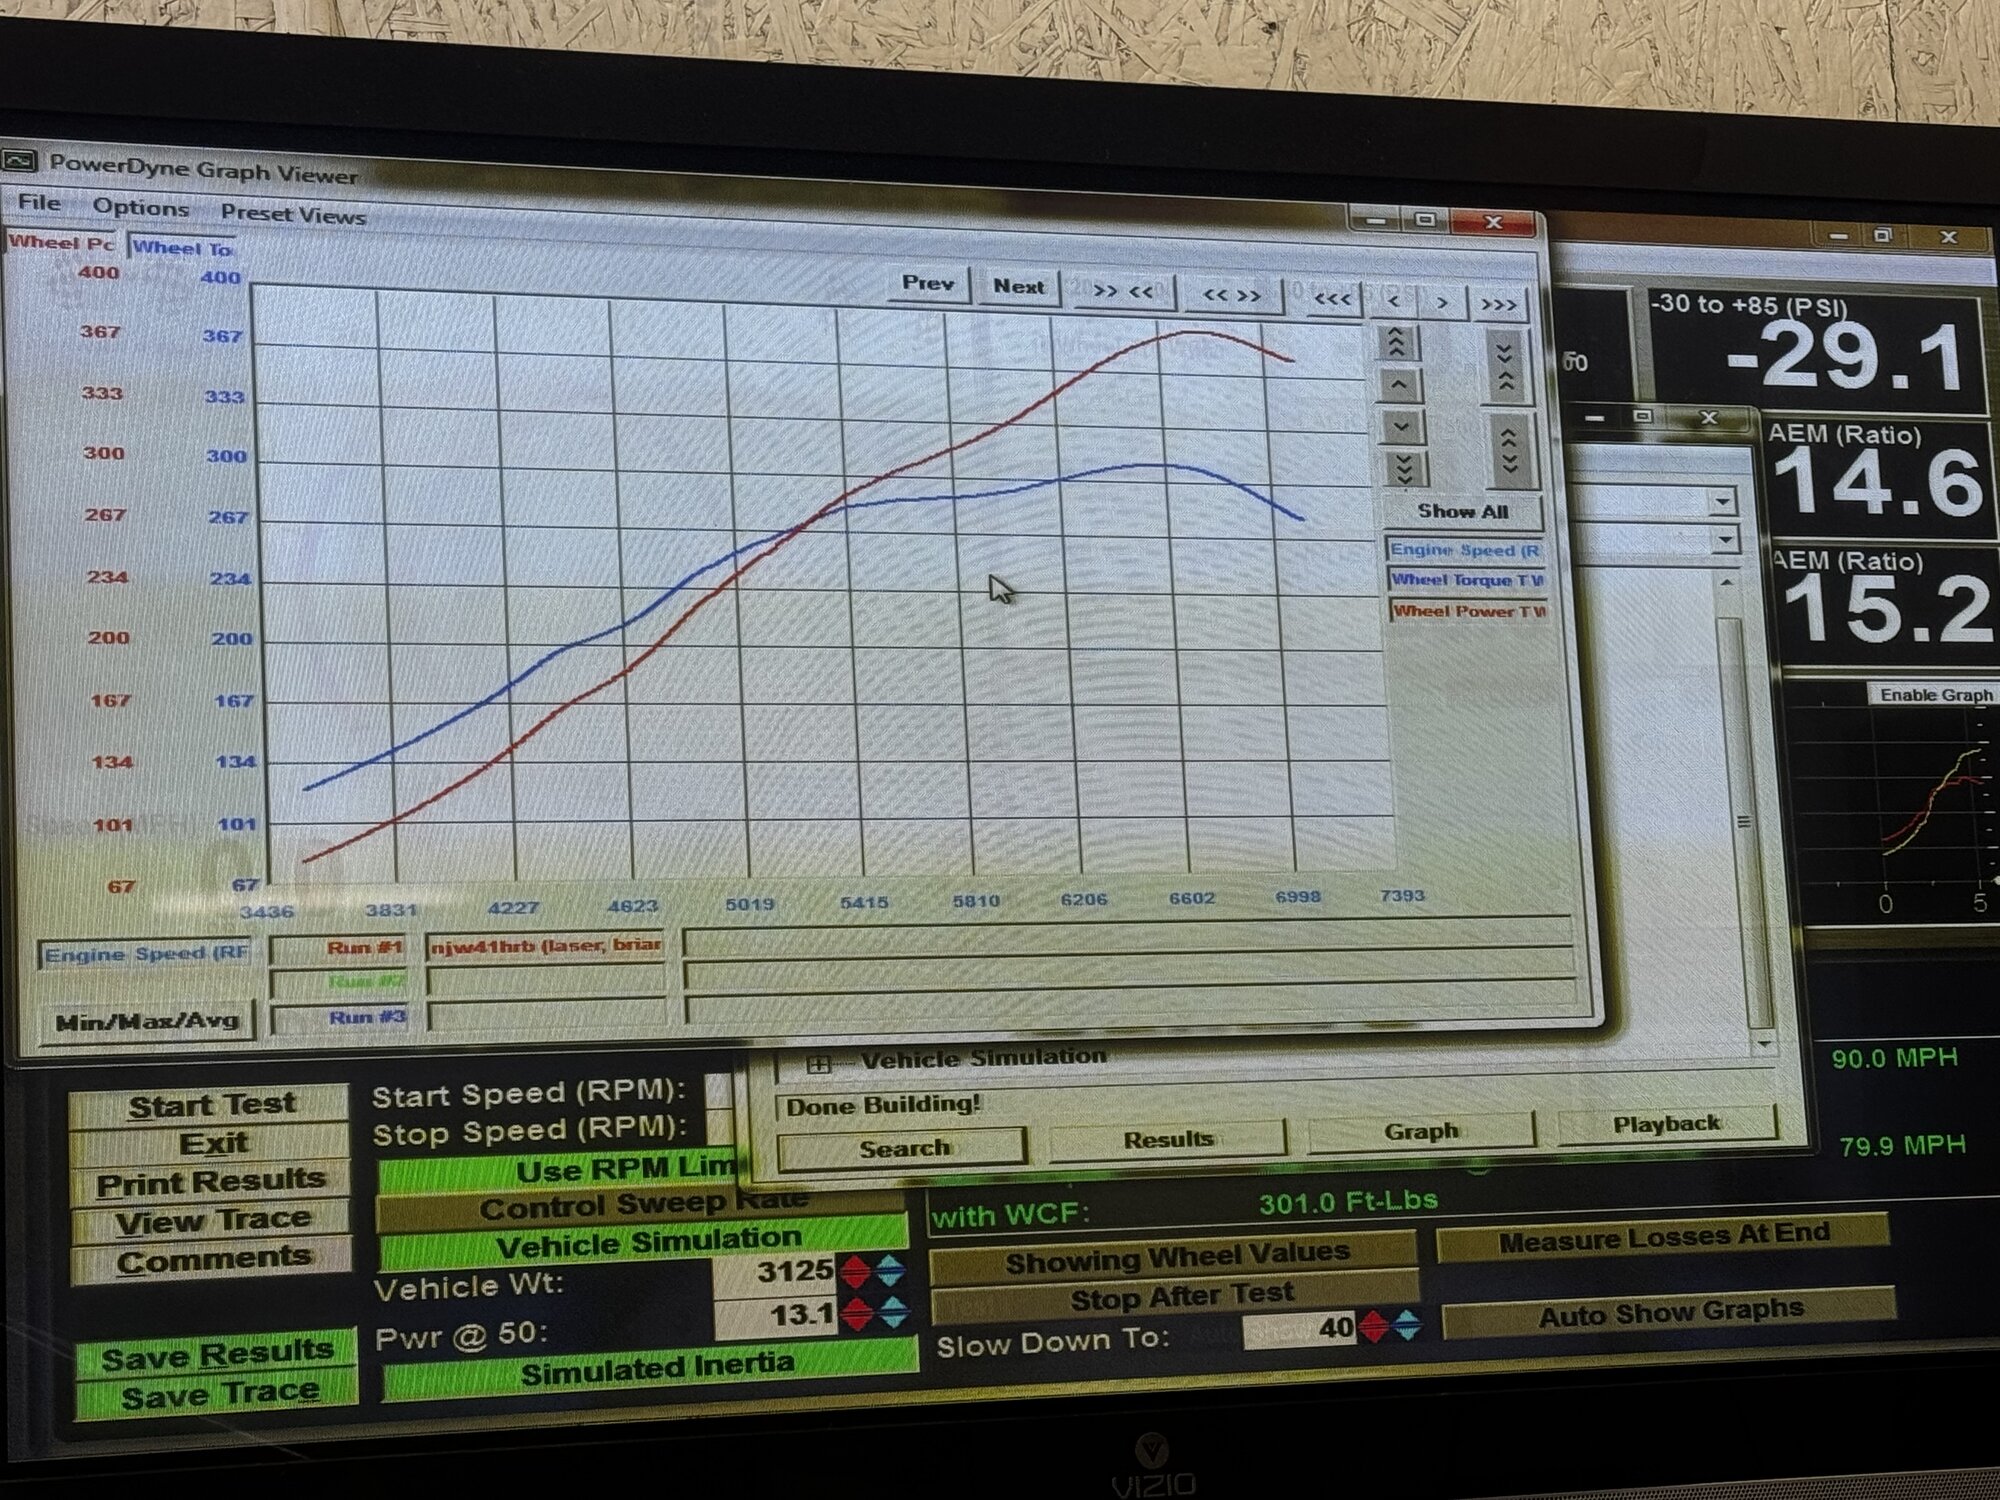The width and height of the screenshot is (2000, 1500).
Task: Select the Wheel Power axis tab
Action: (x=62, y=243)
